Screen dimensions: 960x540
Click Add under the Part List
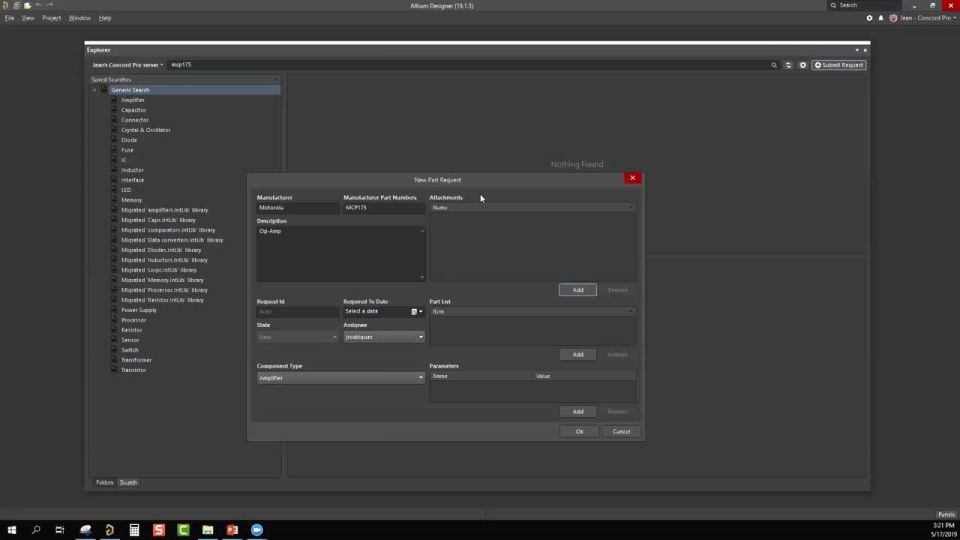pyautogui.click(x=577, y=354)
